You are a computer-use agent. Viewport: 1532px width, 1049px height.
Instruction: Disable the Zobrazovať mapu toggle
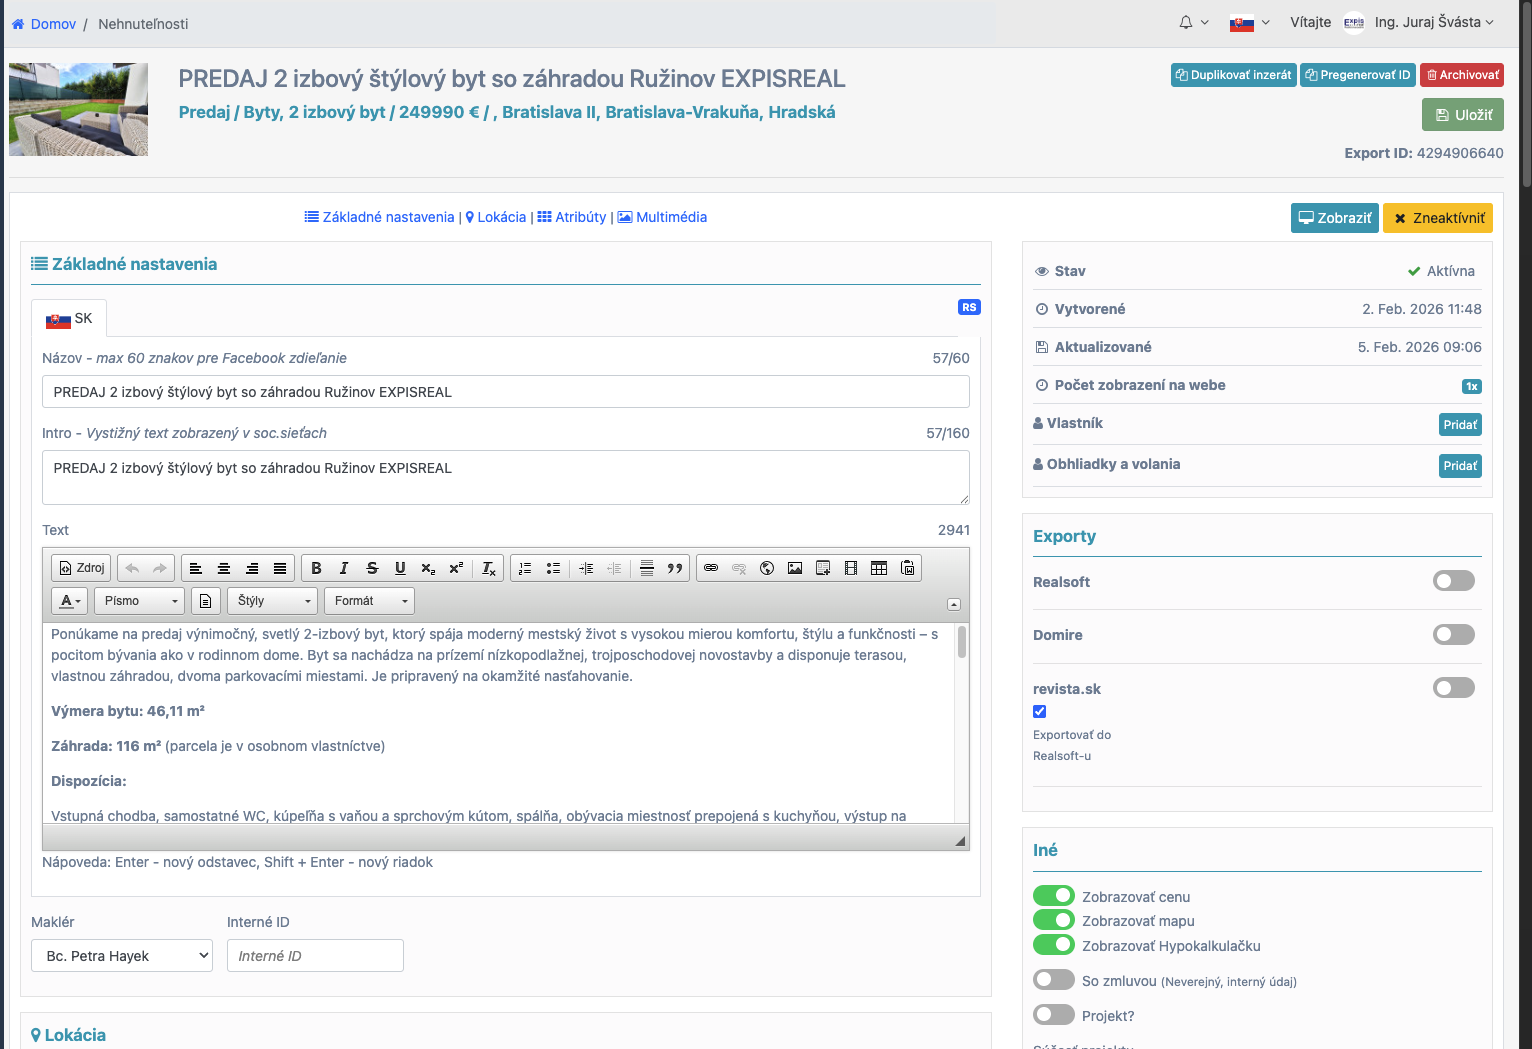[x=1053, y=920]
